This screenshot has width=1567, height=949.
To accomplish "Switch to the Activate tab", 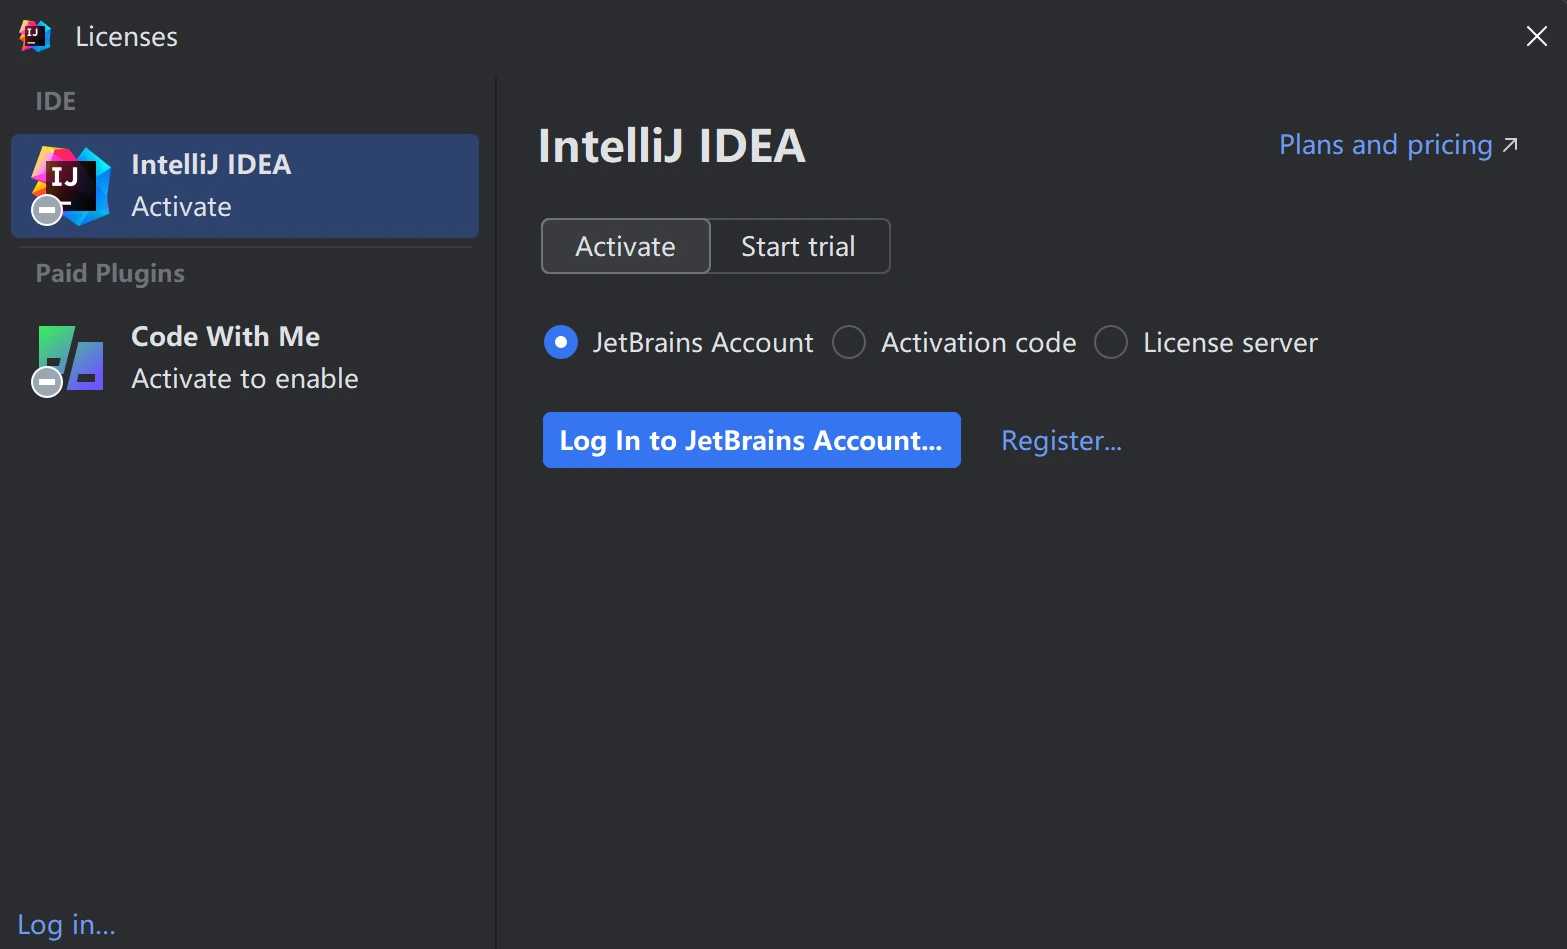I will point(625,246).
